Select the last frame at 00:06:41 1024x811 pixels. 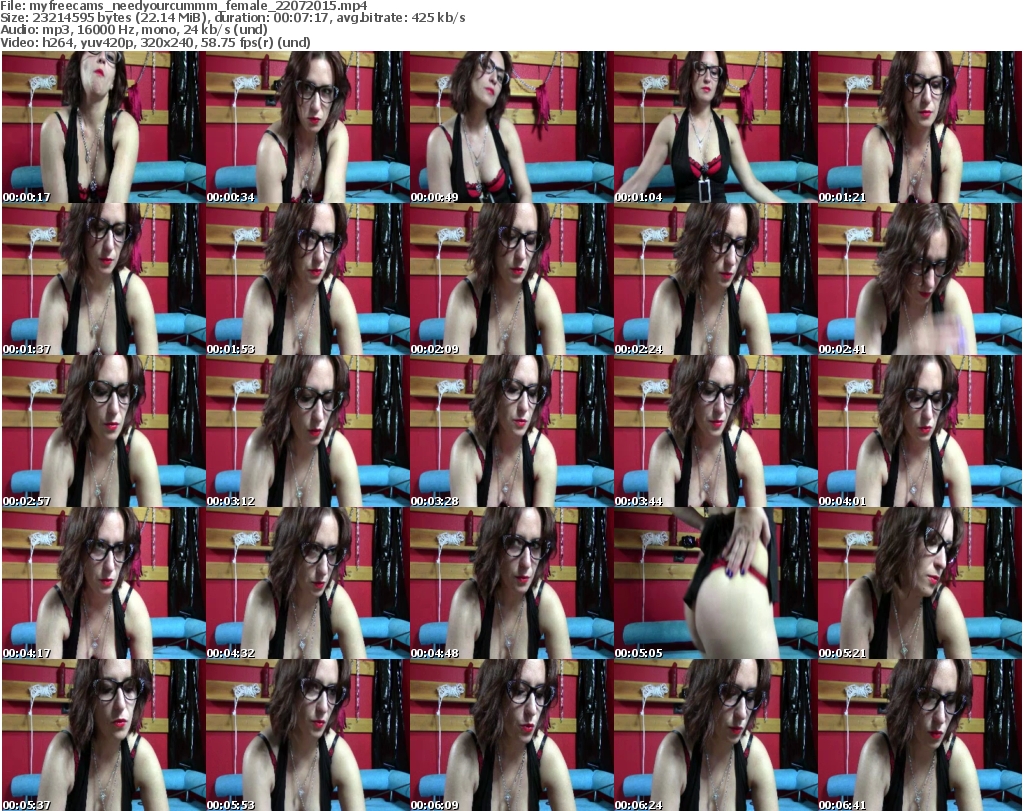tap(920, 735)
